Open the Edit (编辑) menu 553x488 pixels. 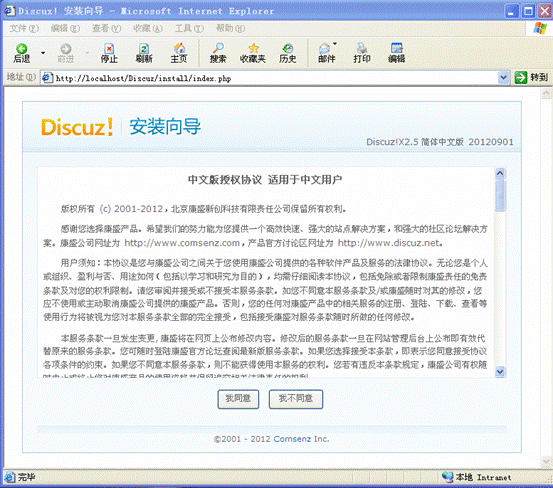(65, 28)
